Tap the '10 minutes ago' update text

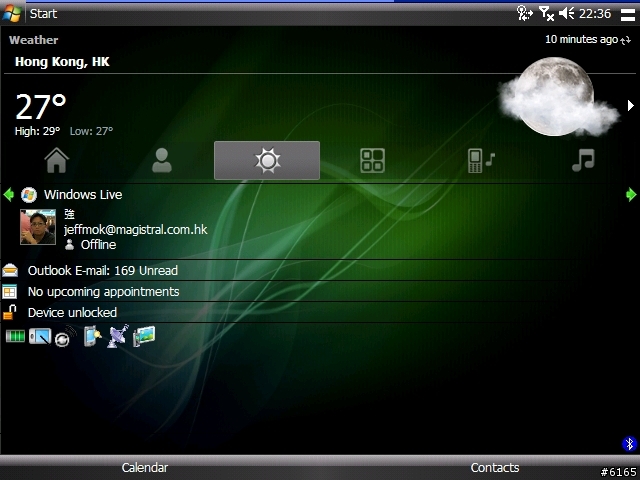[581, 39]
